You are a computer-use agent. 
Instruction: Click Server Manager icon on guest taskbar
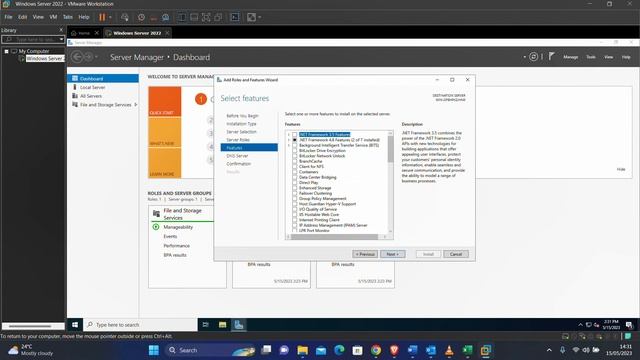(x=239, y=324)
